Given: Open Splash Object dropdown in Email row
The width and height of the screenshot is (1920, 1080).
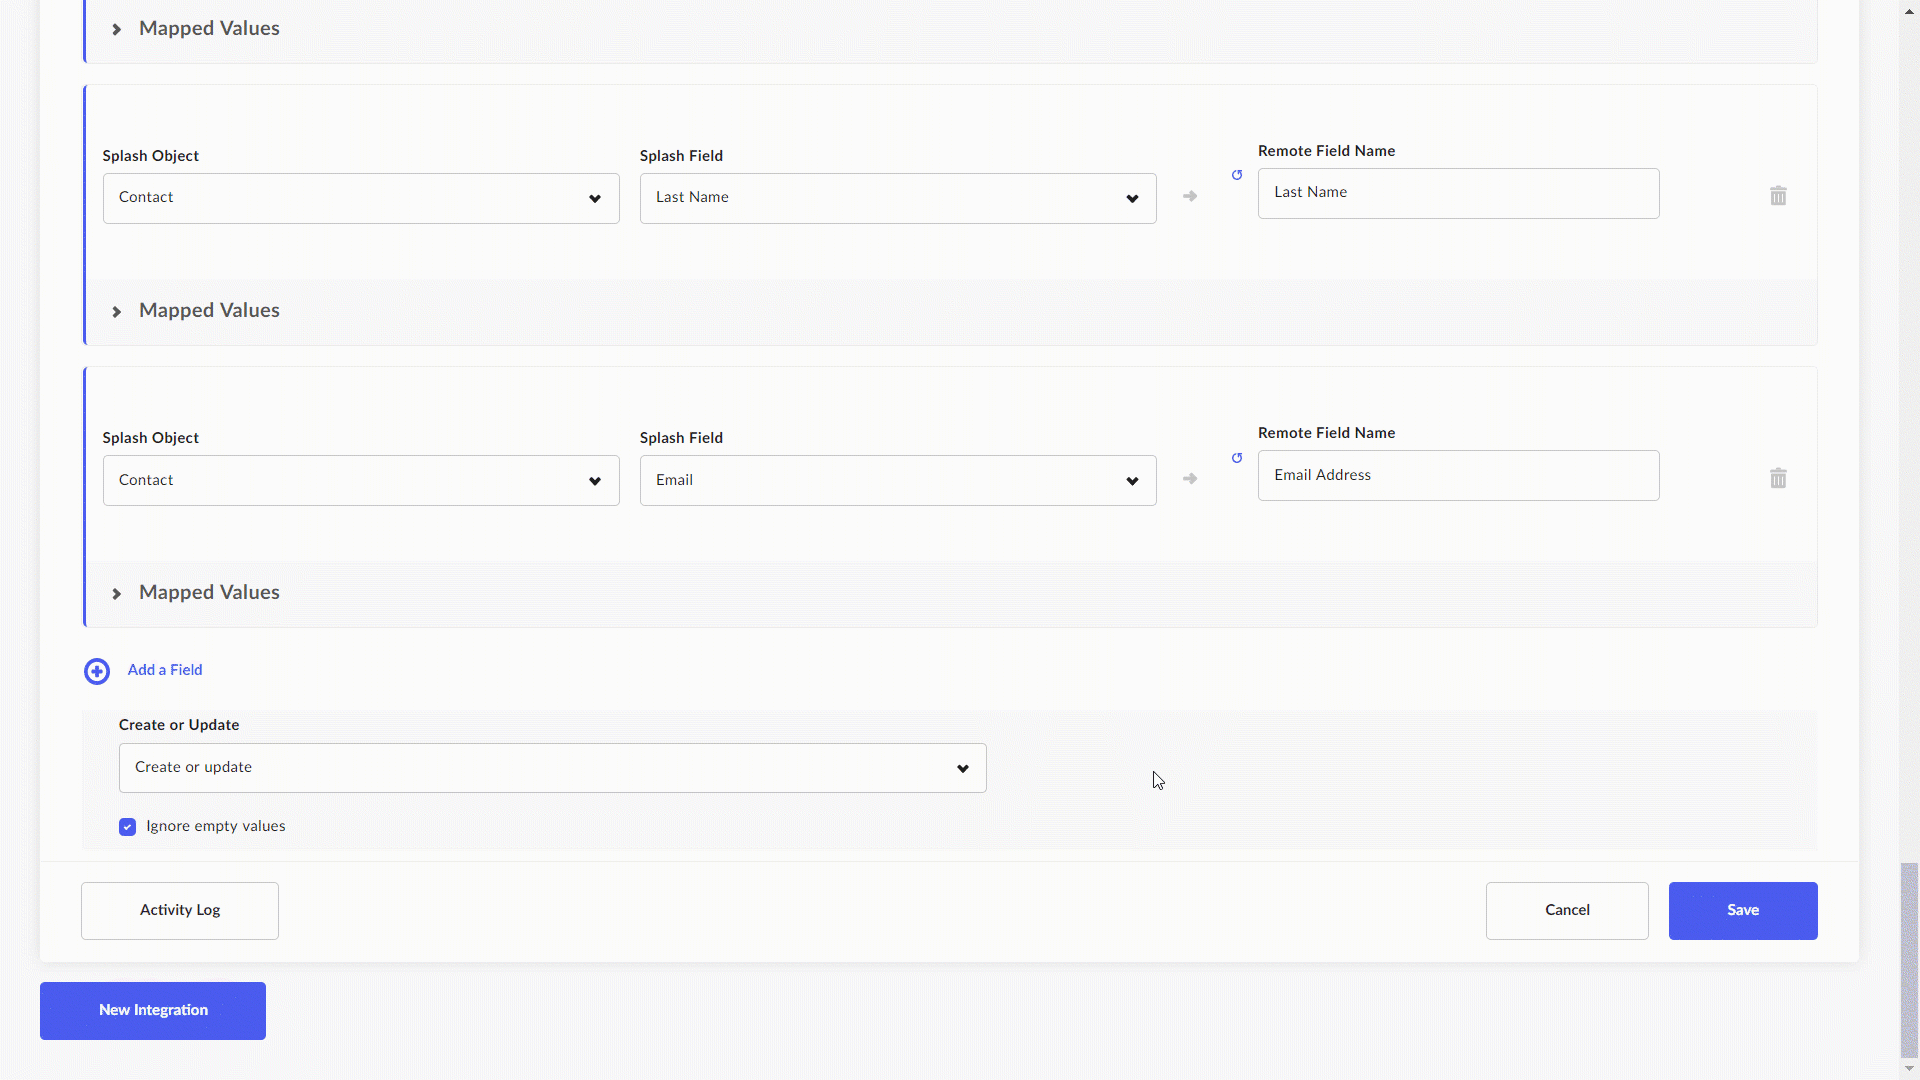Looking at the screenshot, I should tap(361, 481).
